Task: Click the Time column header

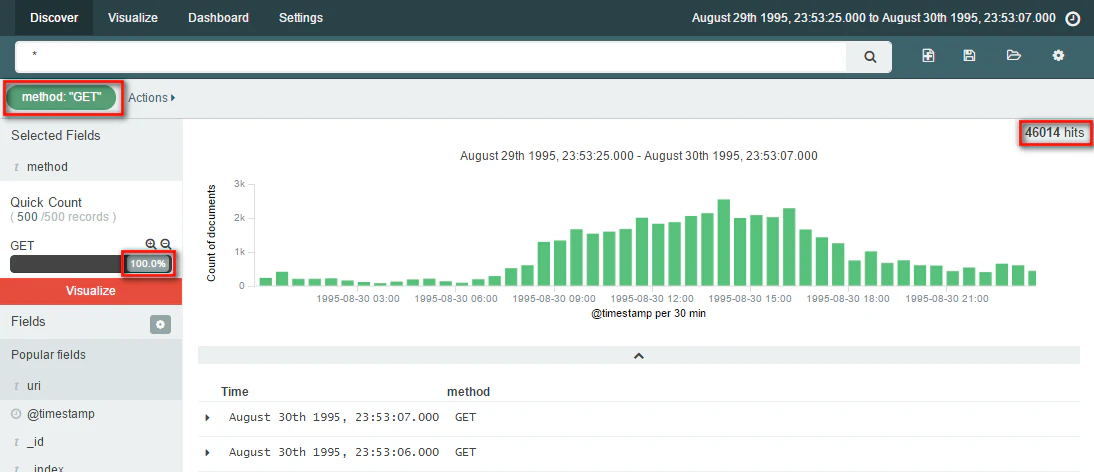Action: coord(234,392)
